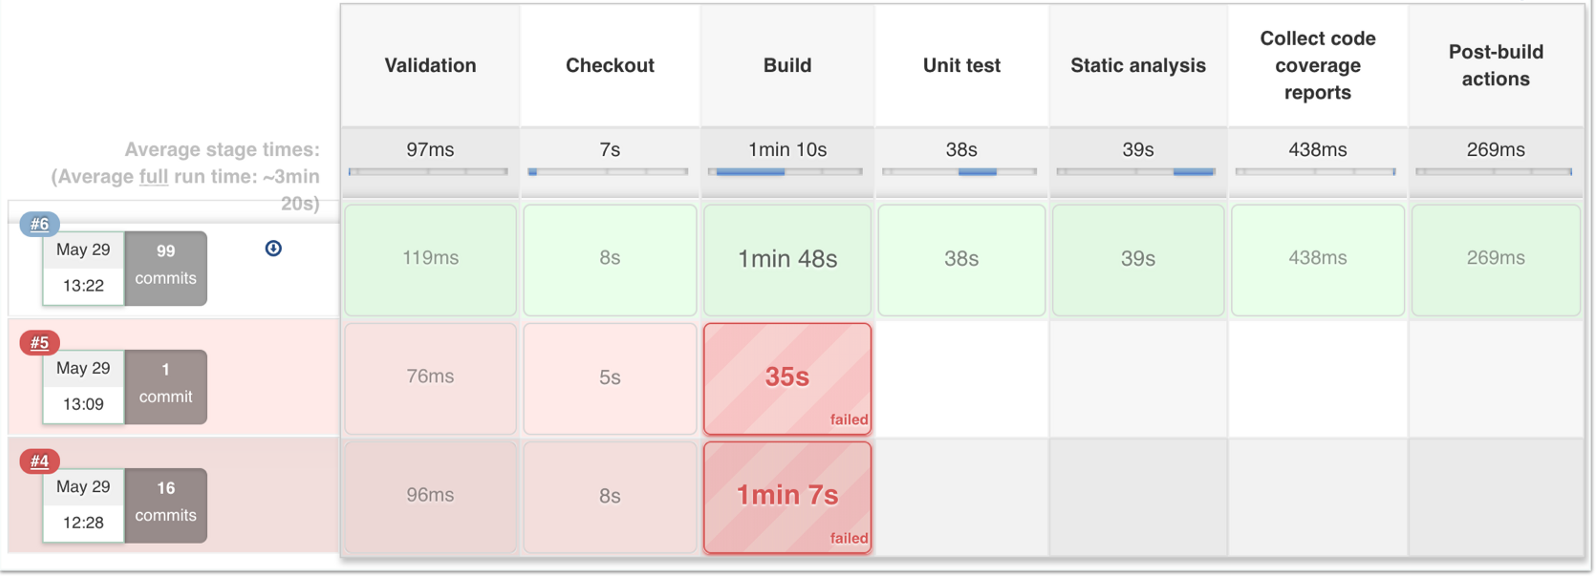Open the 1min 48s Build stage cell

pos(787,260)
